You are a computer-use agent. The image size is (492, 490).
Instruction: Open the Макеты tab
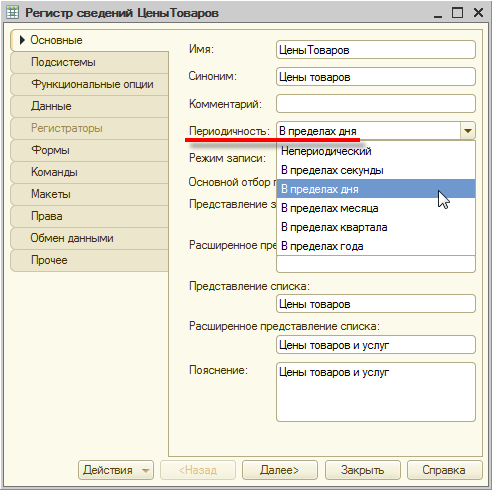point(89,194)
